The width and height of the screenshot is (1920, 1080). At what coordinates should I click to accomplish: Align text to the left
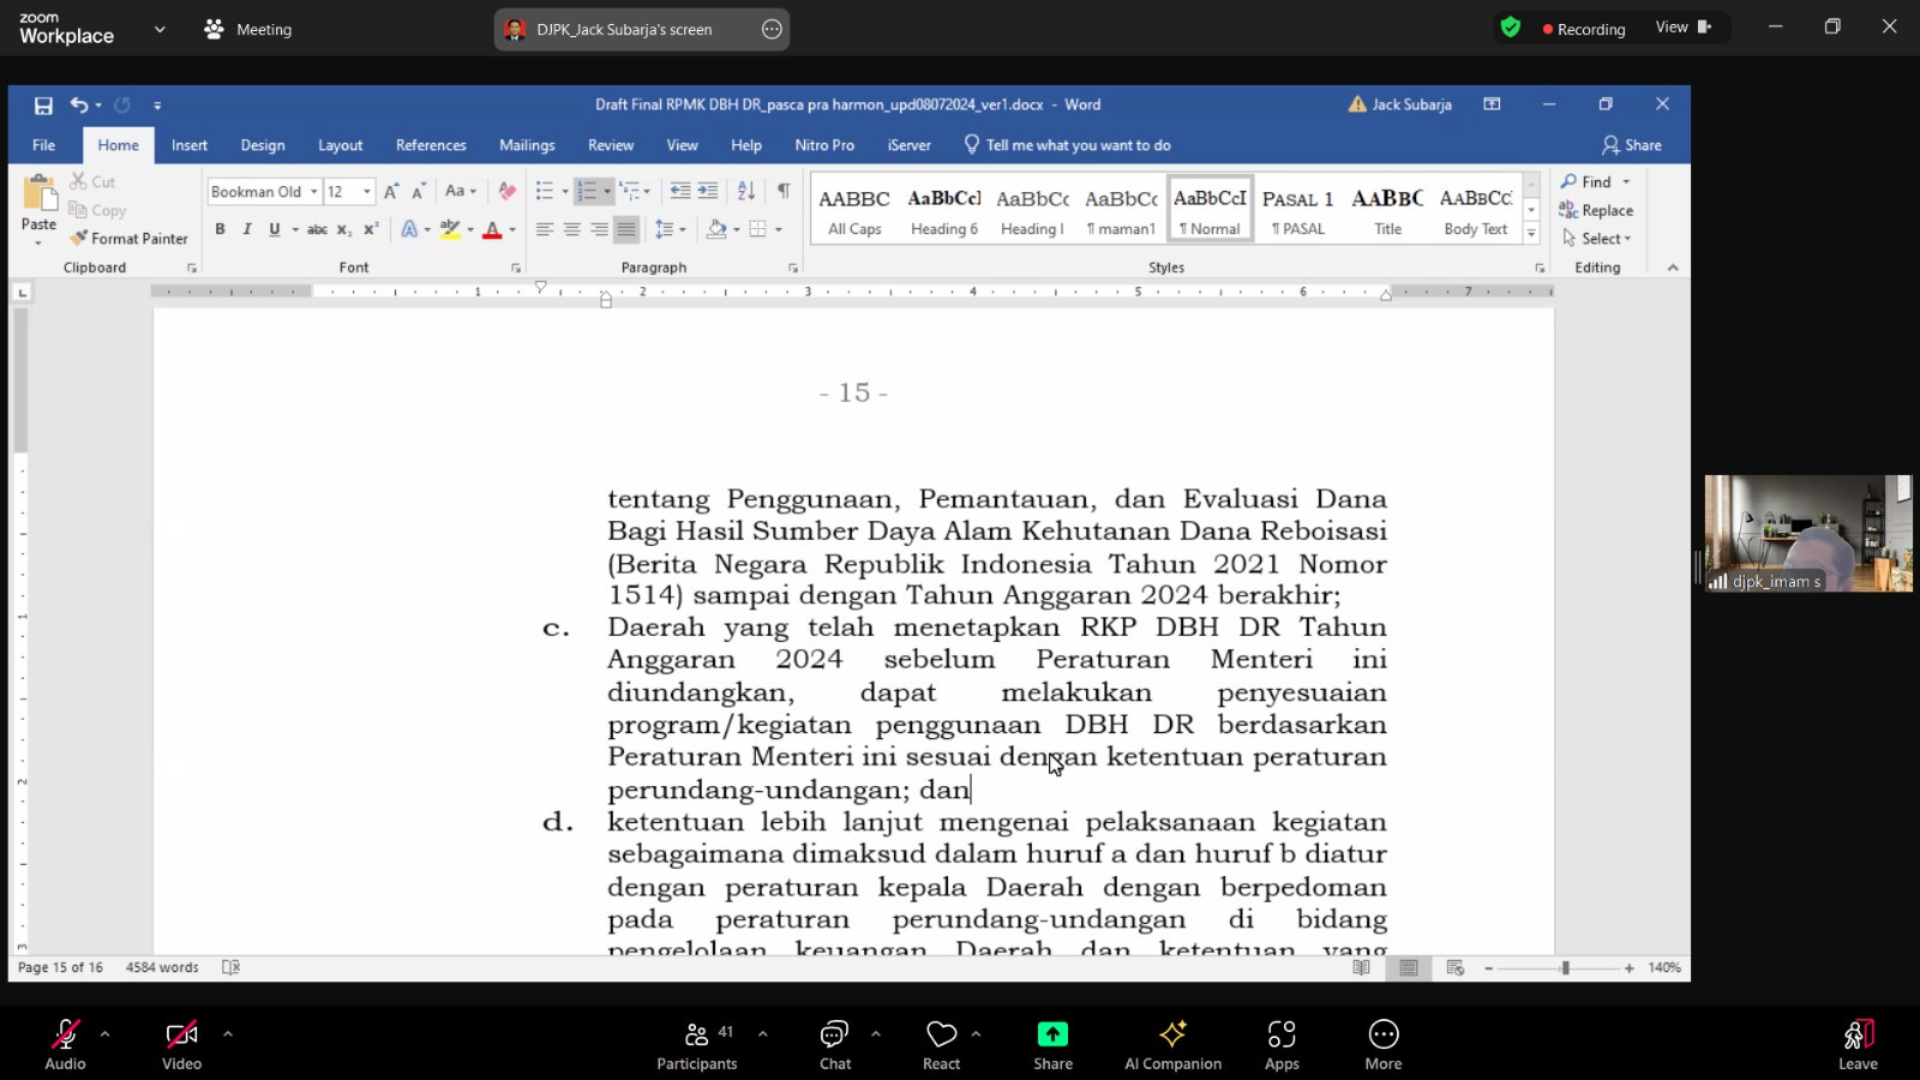click(x=544, y=229)
